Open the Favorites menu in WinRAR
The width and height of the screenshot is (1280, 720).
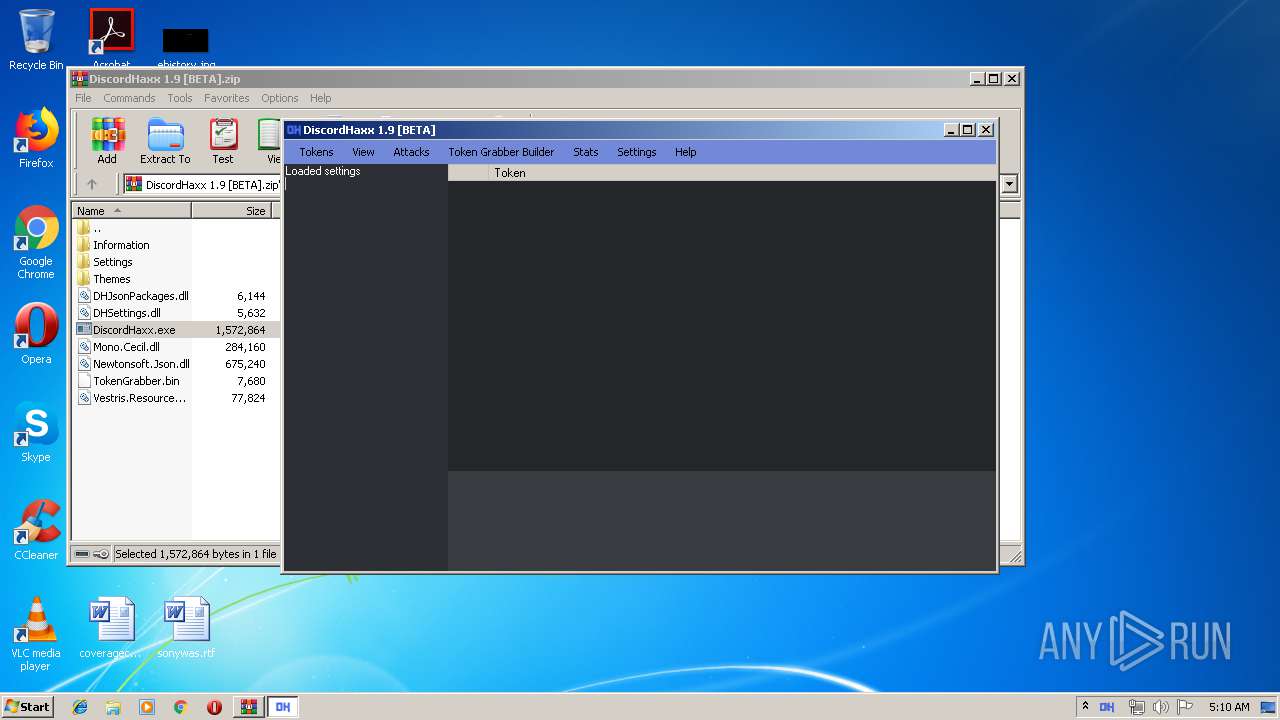point(227,98)
